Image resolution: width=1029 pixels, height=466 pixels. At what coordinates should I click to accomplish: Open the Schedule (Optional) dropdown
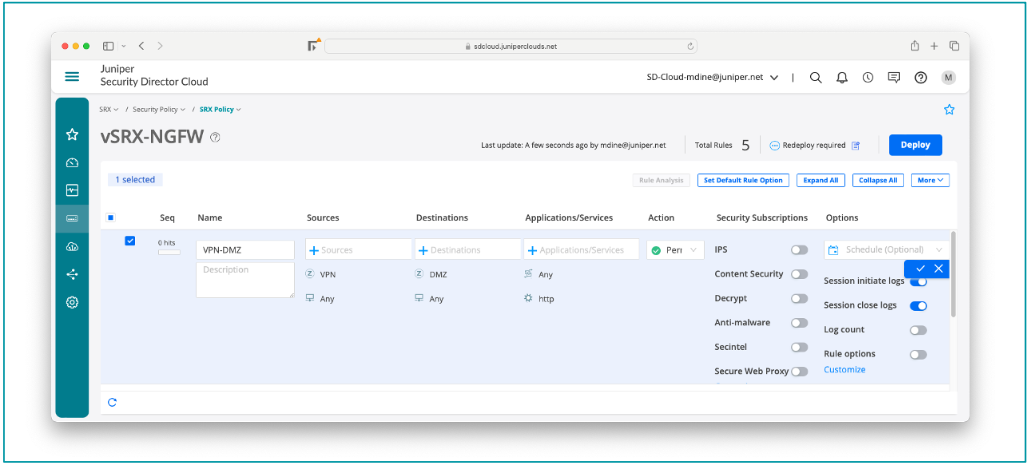coord(886,249)
